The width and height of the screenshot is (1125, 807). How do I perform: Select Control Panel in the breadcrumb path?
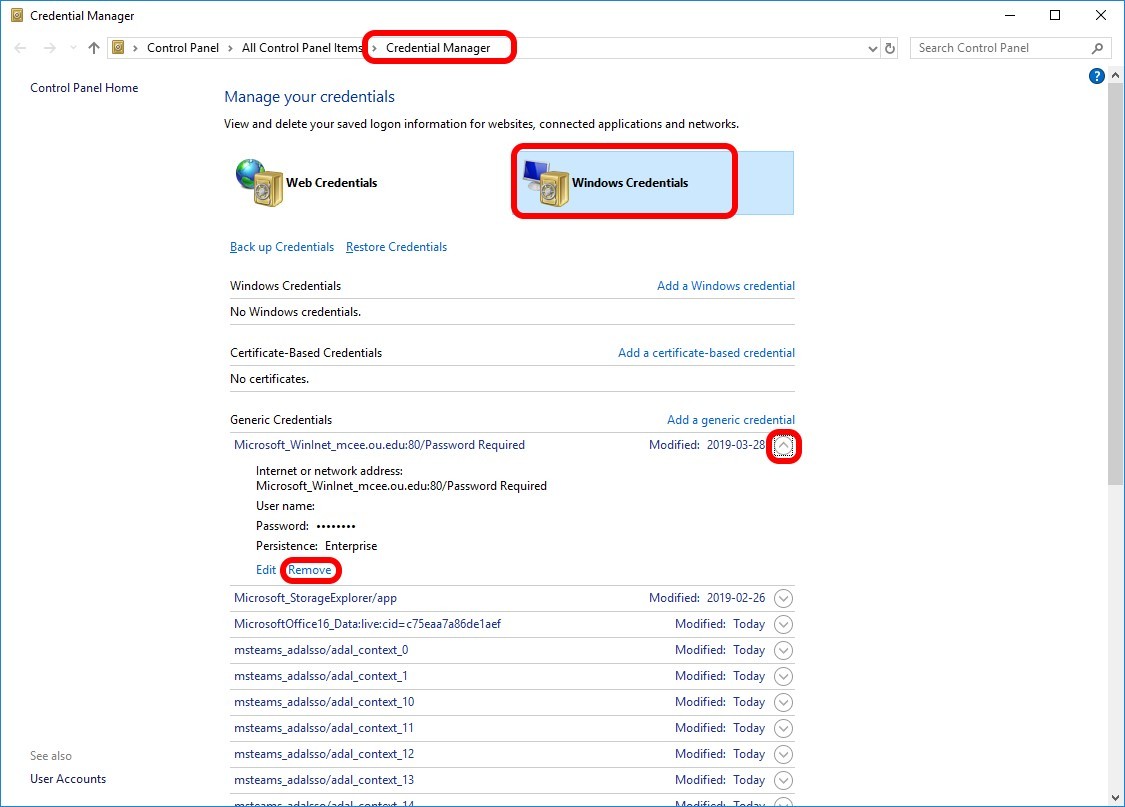182,47
